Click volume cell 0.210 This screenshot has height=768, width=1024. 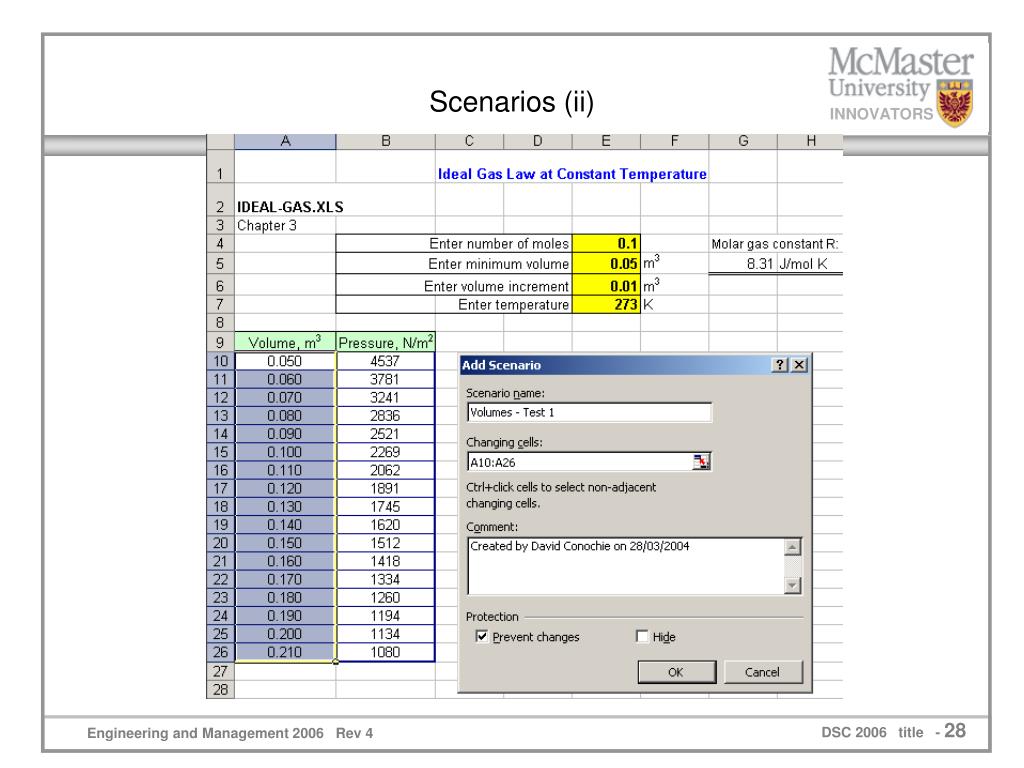285,652
